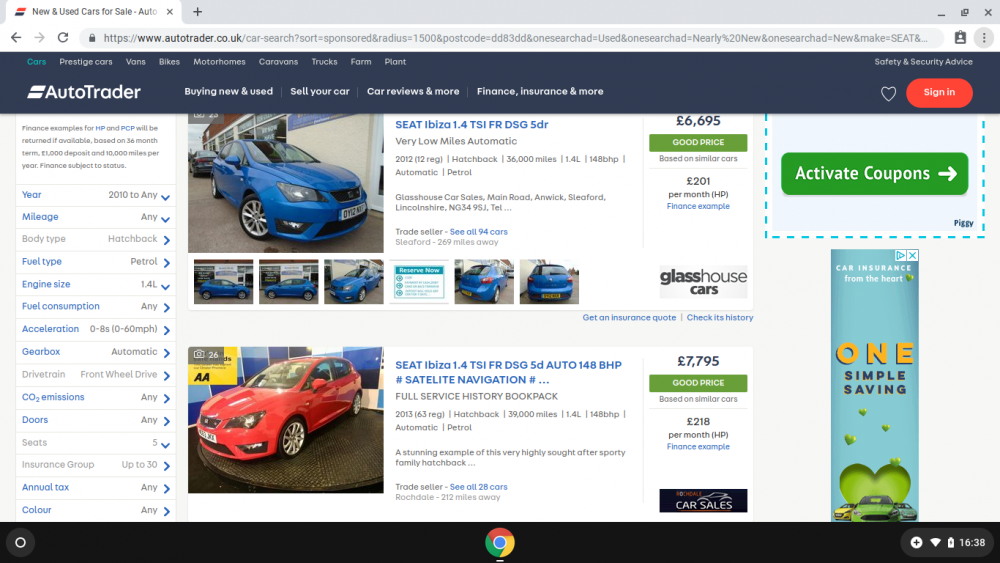Click Check its history link

(x=719, y=318)
